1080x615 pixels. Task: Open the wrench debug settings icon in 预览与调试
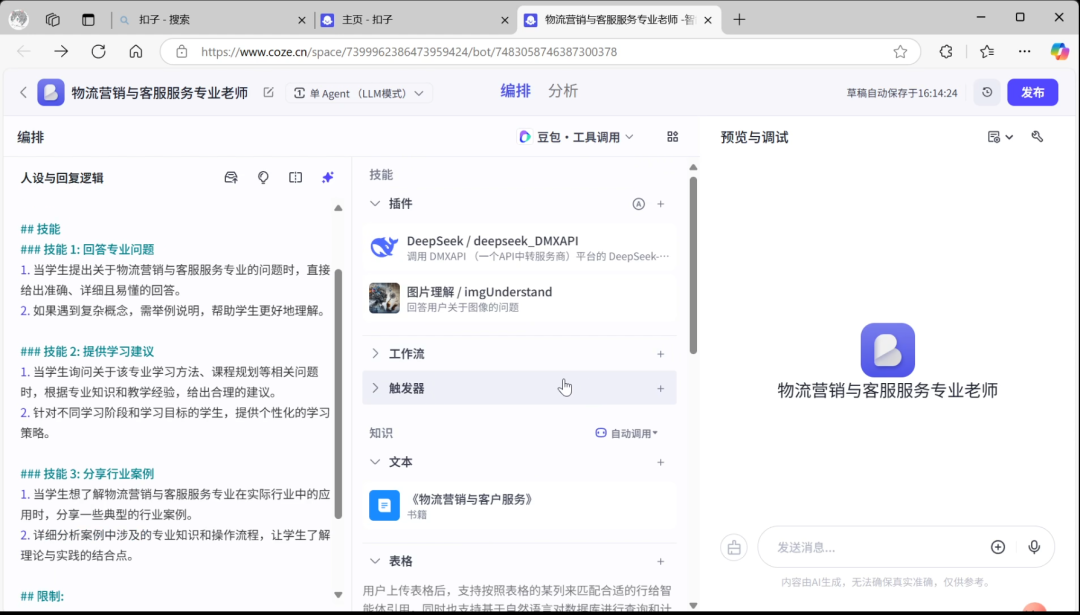pyautogui.click(x=1037, y=136)
